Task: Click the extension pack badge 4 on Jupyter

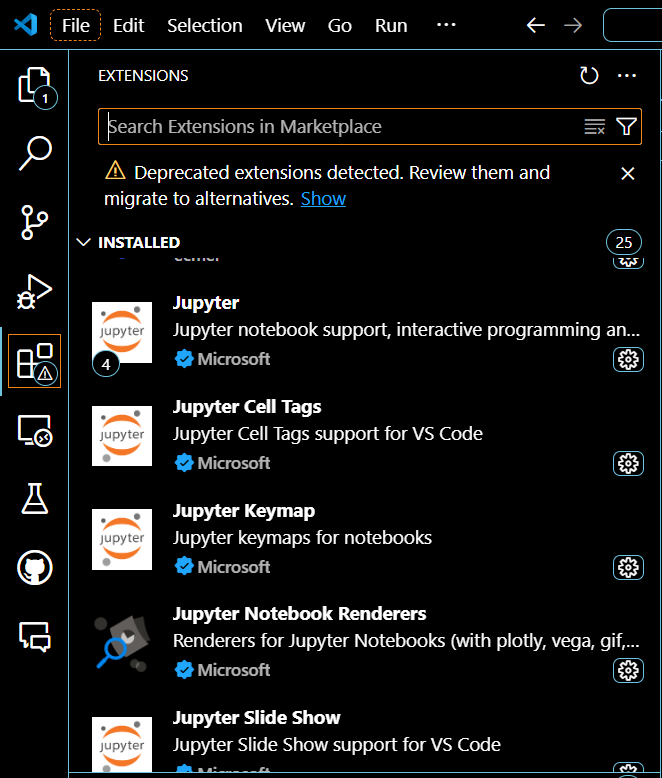Action: (x=106, y=364)
